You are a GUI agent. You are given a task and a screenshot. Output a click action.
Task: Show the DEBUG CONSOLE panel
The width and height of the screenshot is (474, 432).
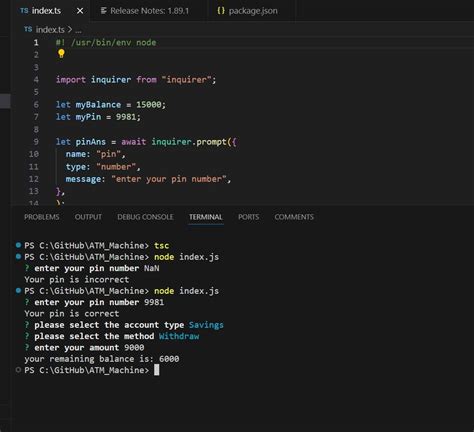(x=145, y=217)
